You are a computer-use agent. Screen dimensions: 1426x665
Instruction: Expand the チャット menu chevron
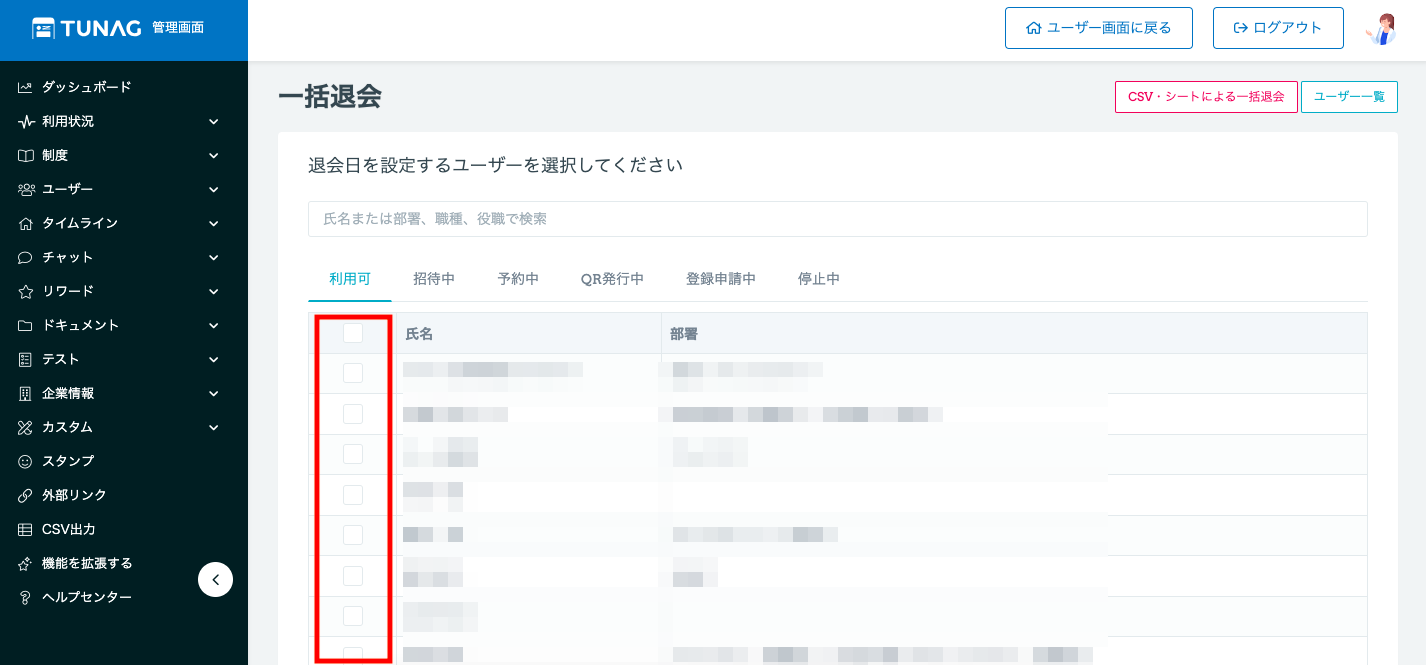point(213,257)
